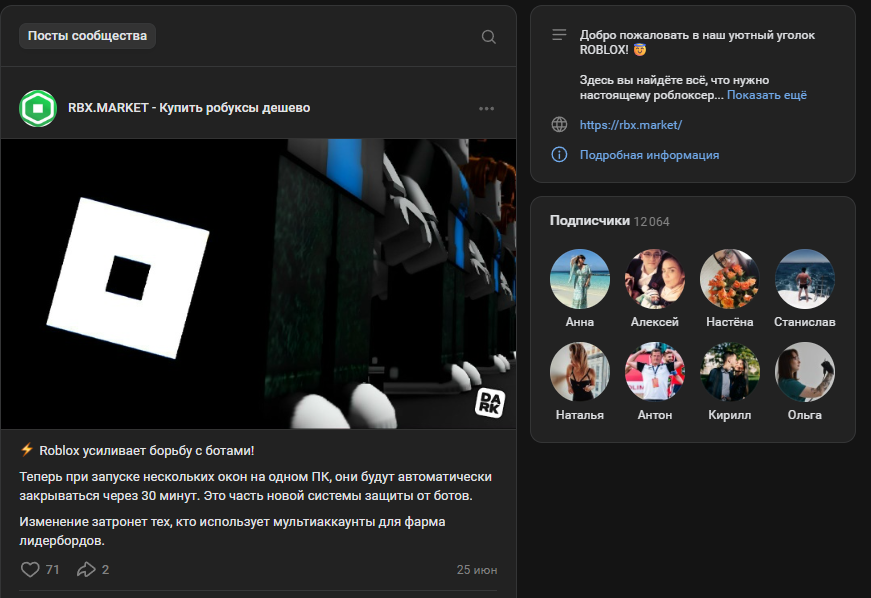Expand description with Показать ещё
871x598 pixels.
(766, 95)
